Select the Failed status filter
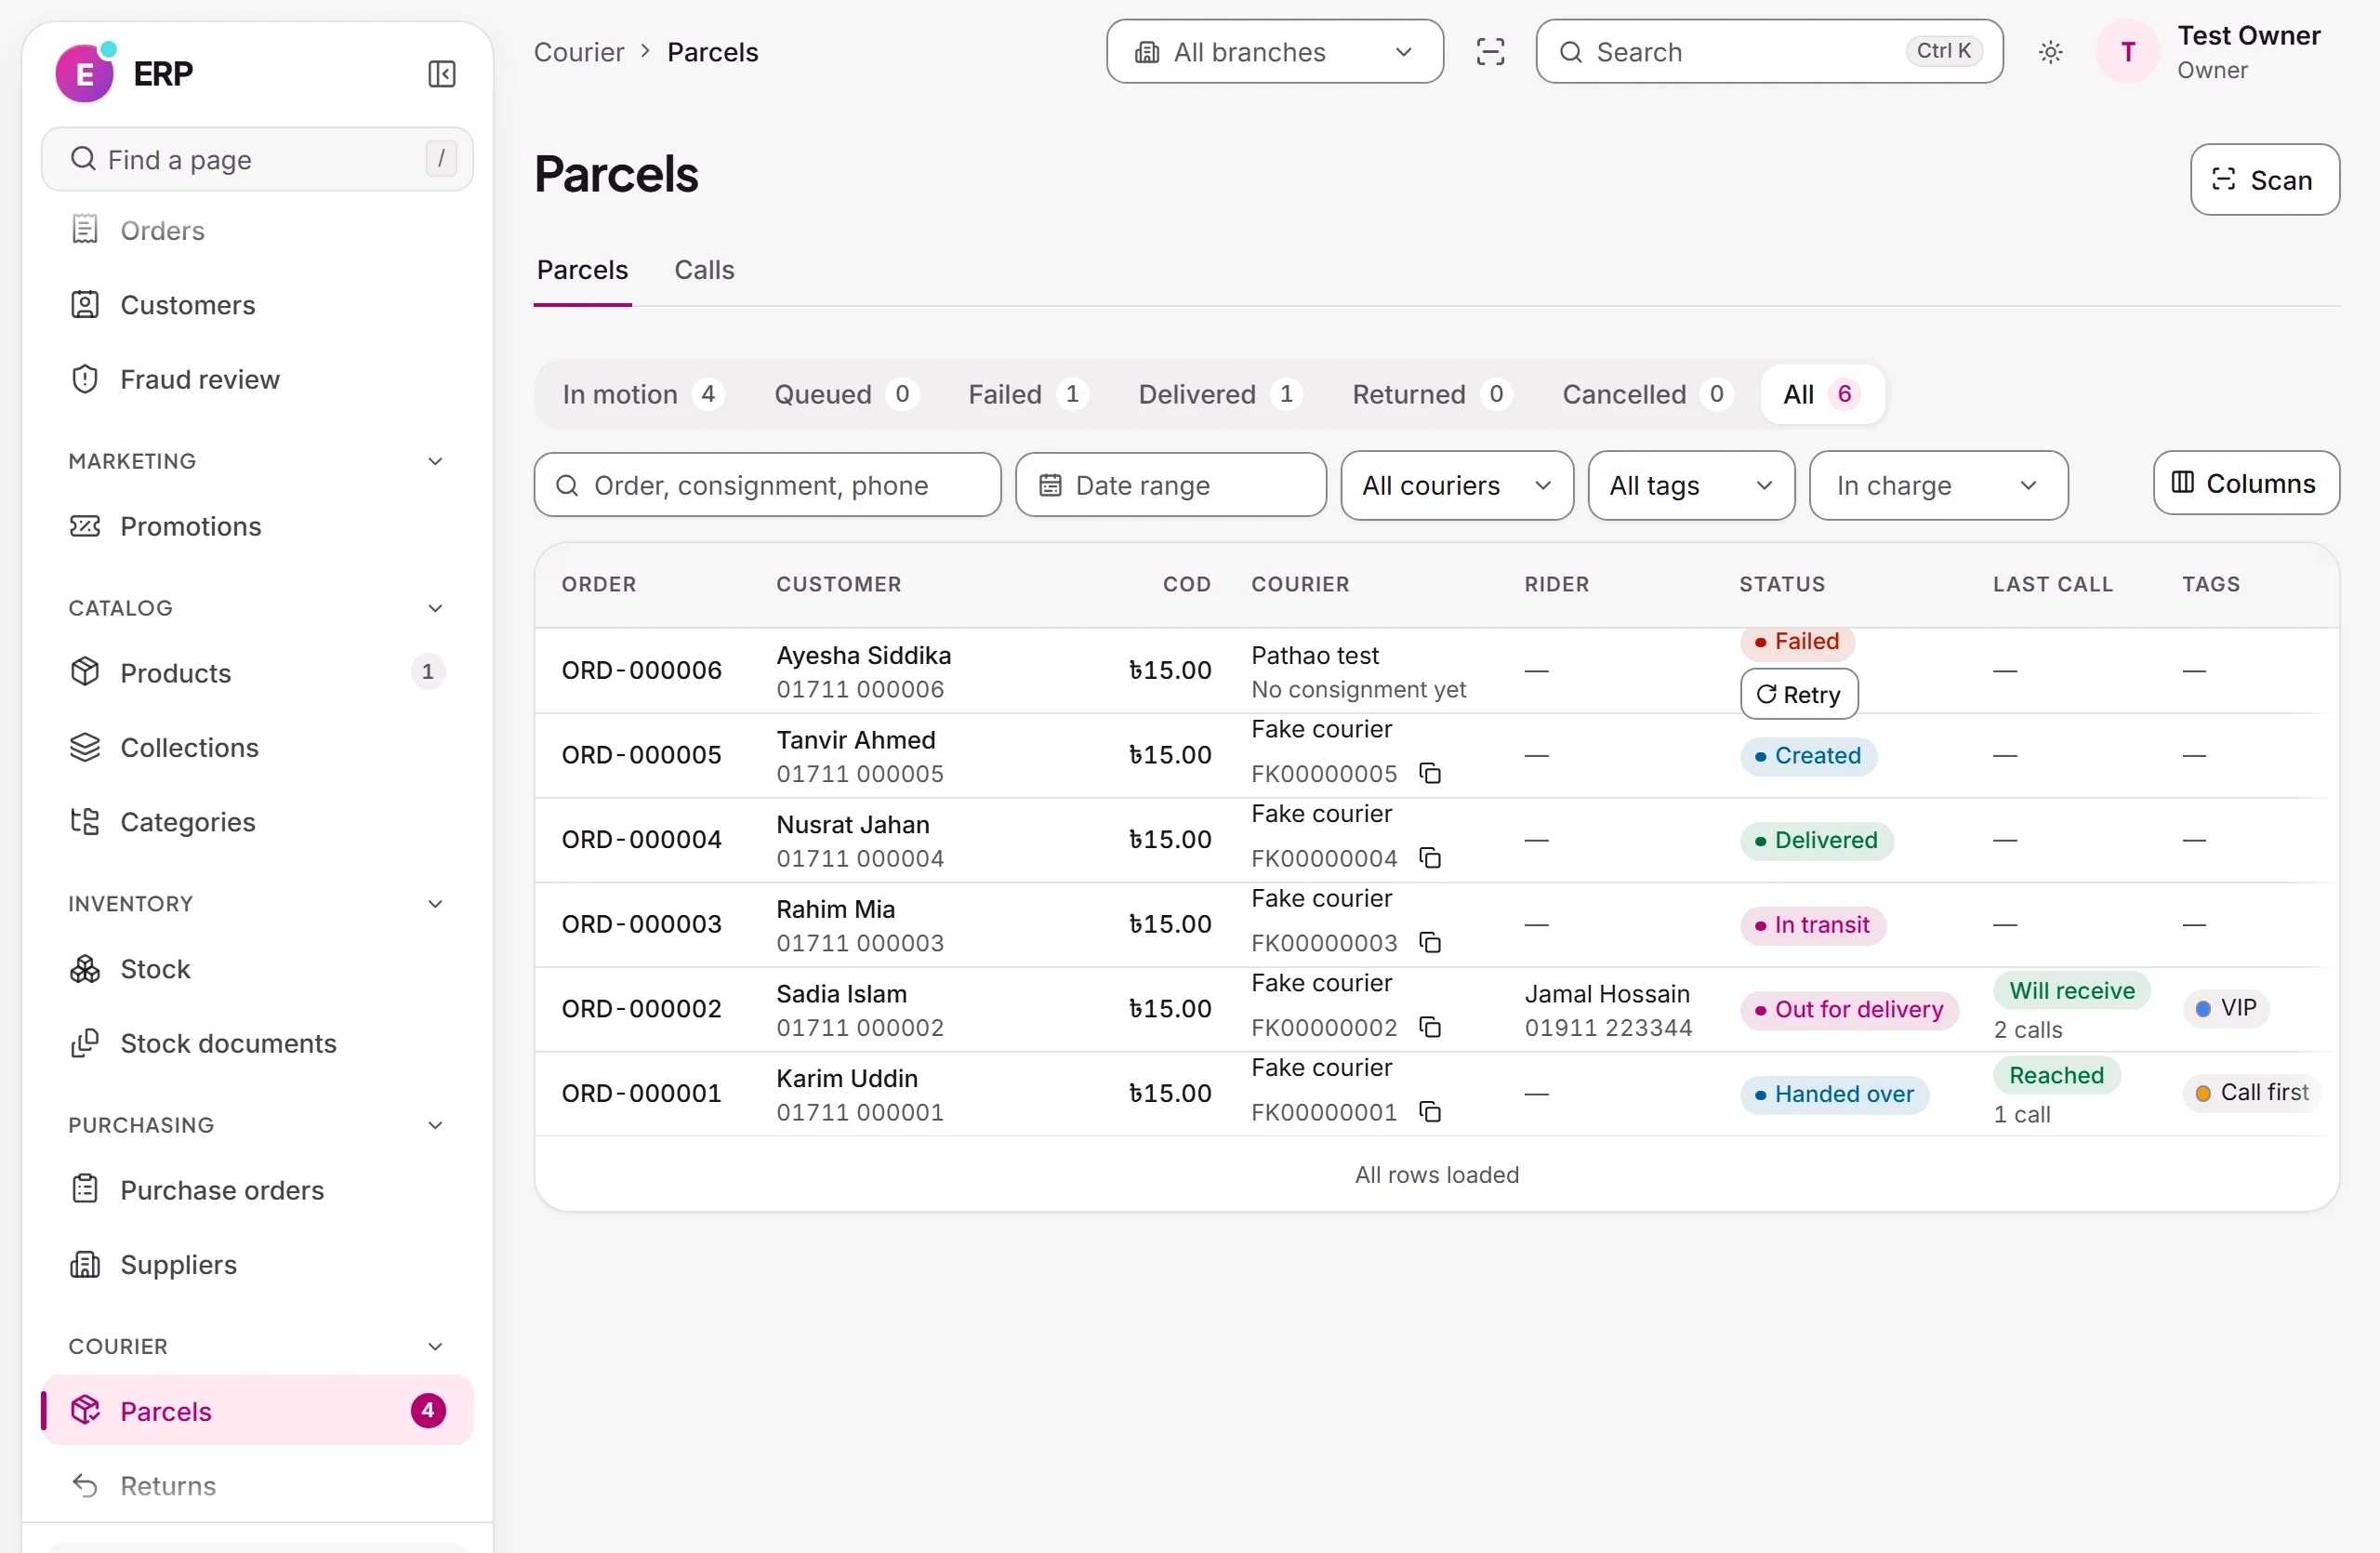The image size is (2380, 1553). click(x=1027, y=394)
